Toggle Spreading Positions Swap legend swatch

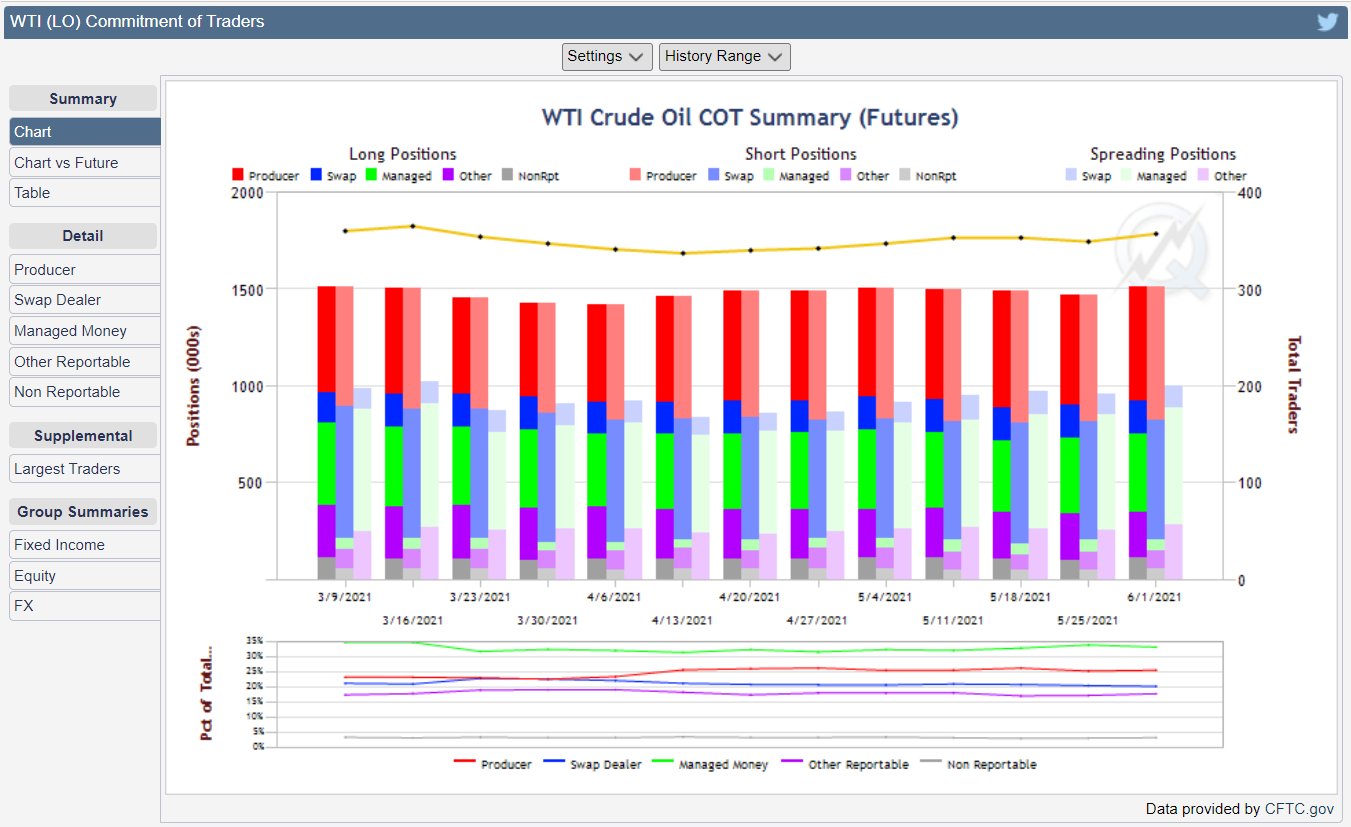coord(1071,176)
